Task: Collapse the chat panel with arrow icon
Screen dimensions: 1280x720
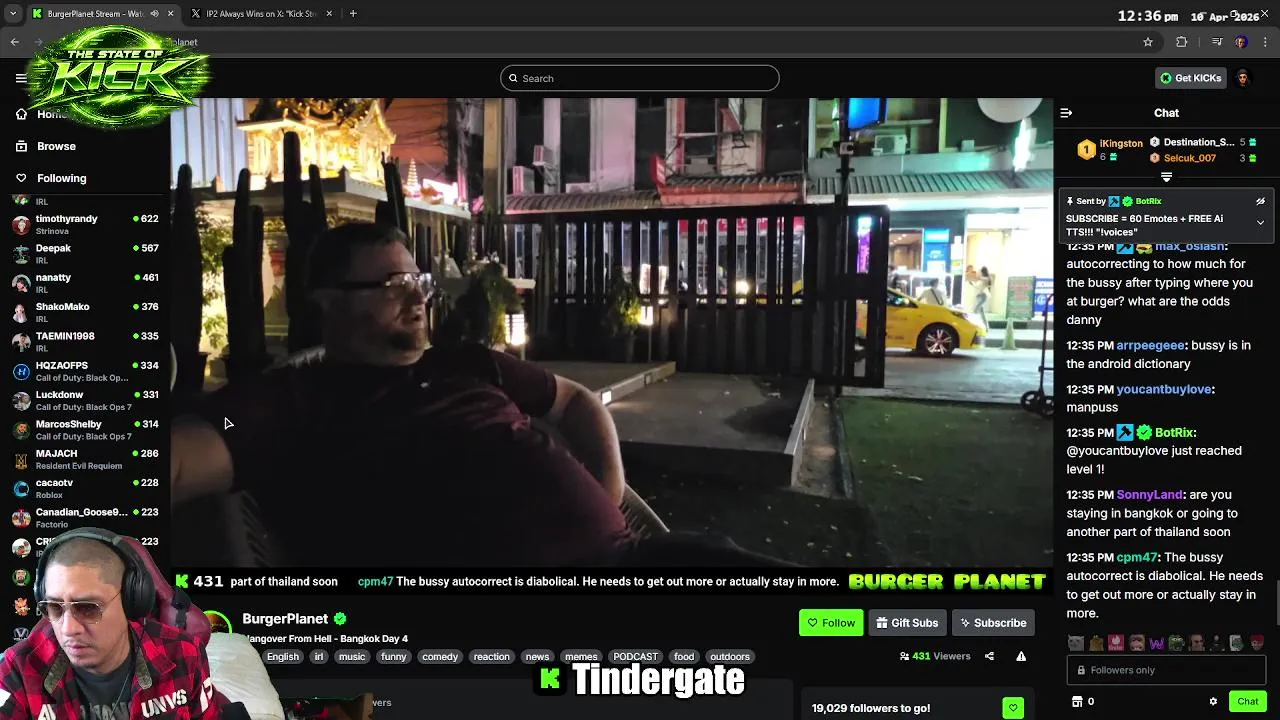Action: pos(1066,113)
